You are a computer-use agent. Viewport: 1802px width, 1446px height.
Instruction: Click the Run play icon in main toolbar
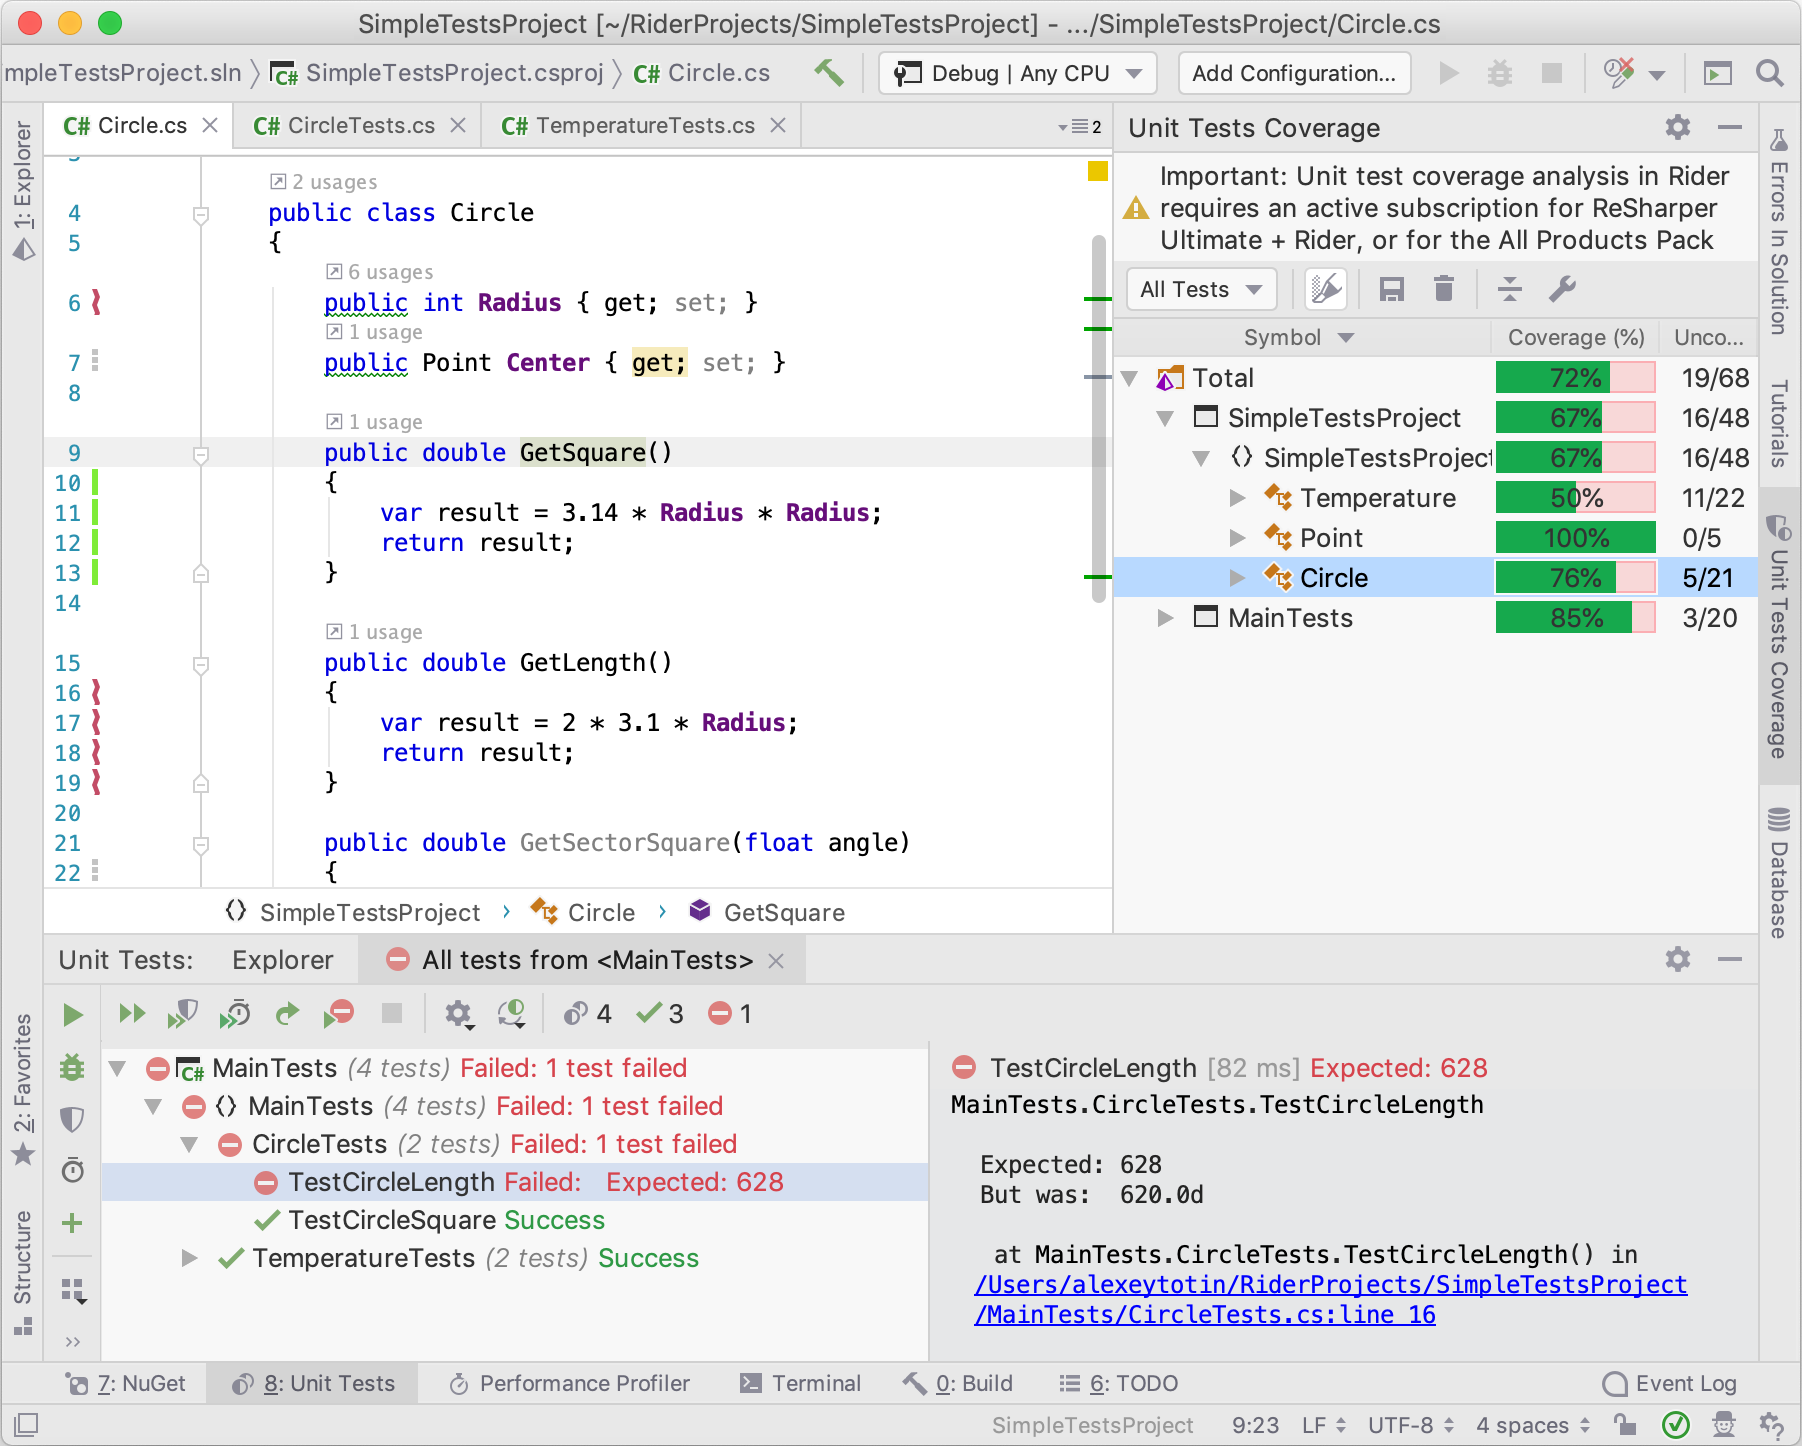pos(1448,73)
